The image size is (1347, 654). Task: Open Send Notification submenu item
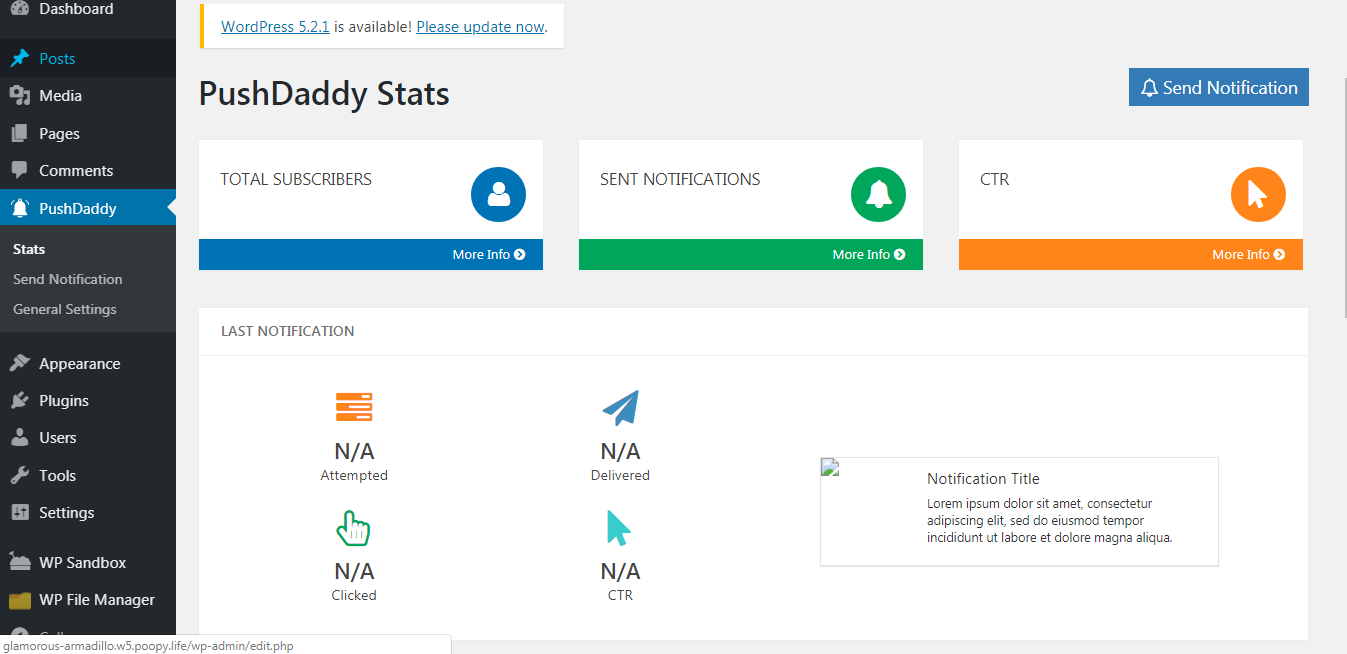coord(68,279)
